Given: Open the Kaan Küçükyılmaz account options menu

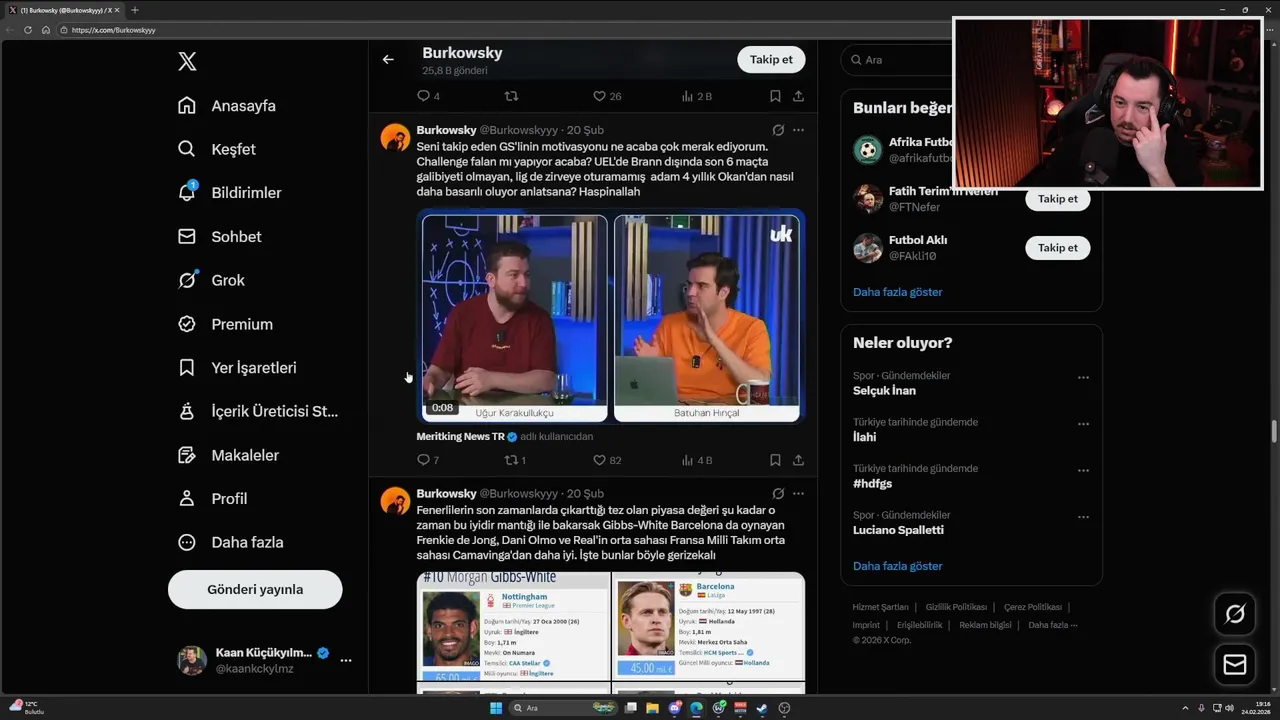Looking at the screenshot, I should click(345, 660).
